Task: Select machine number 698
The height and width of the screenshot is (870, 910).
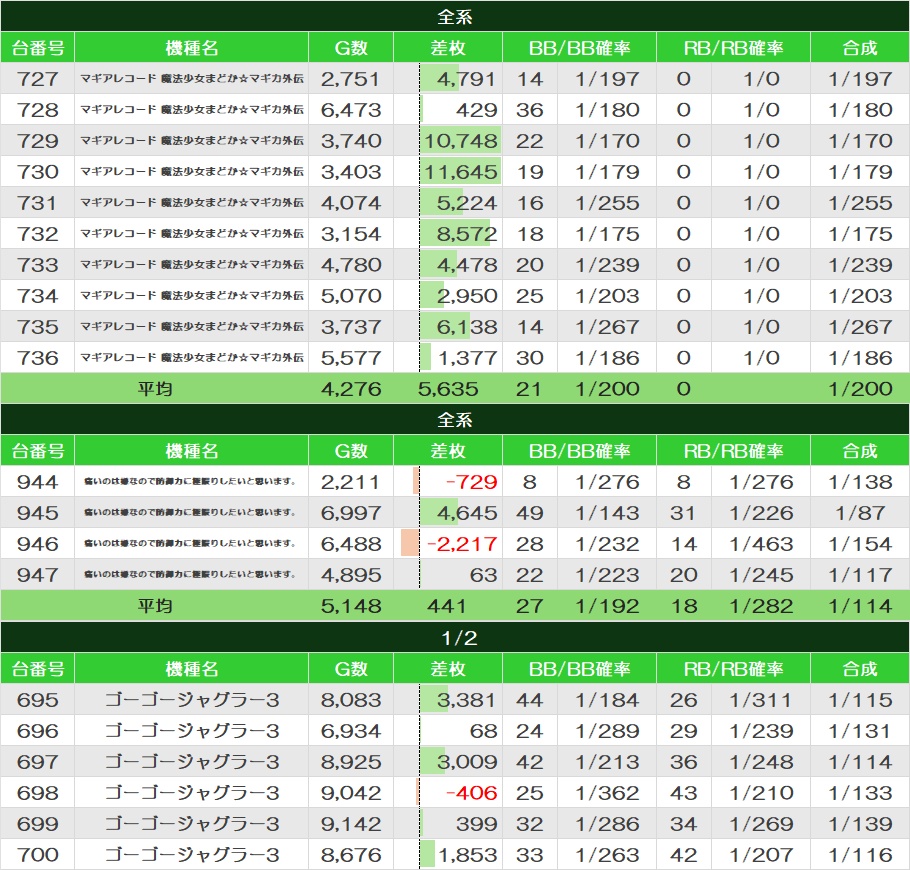Action: [38, 793]
